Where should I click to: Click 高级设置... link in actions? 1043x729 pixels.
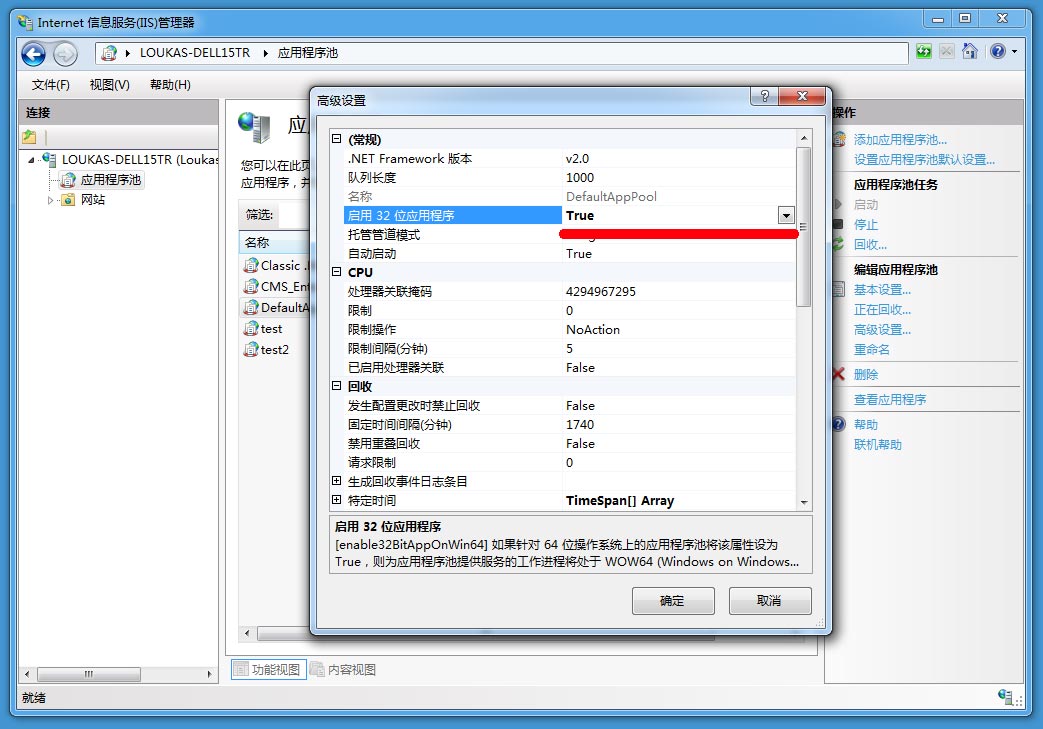(882, 329)
